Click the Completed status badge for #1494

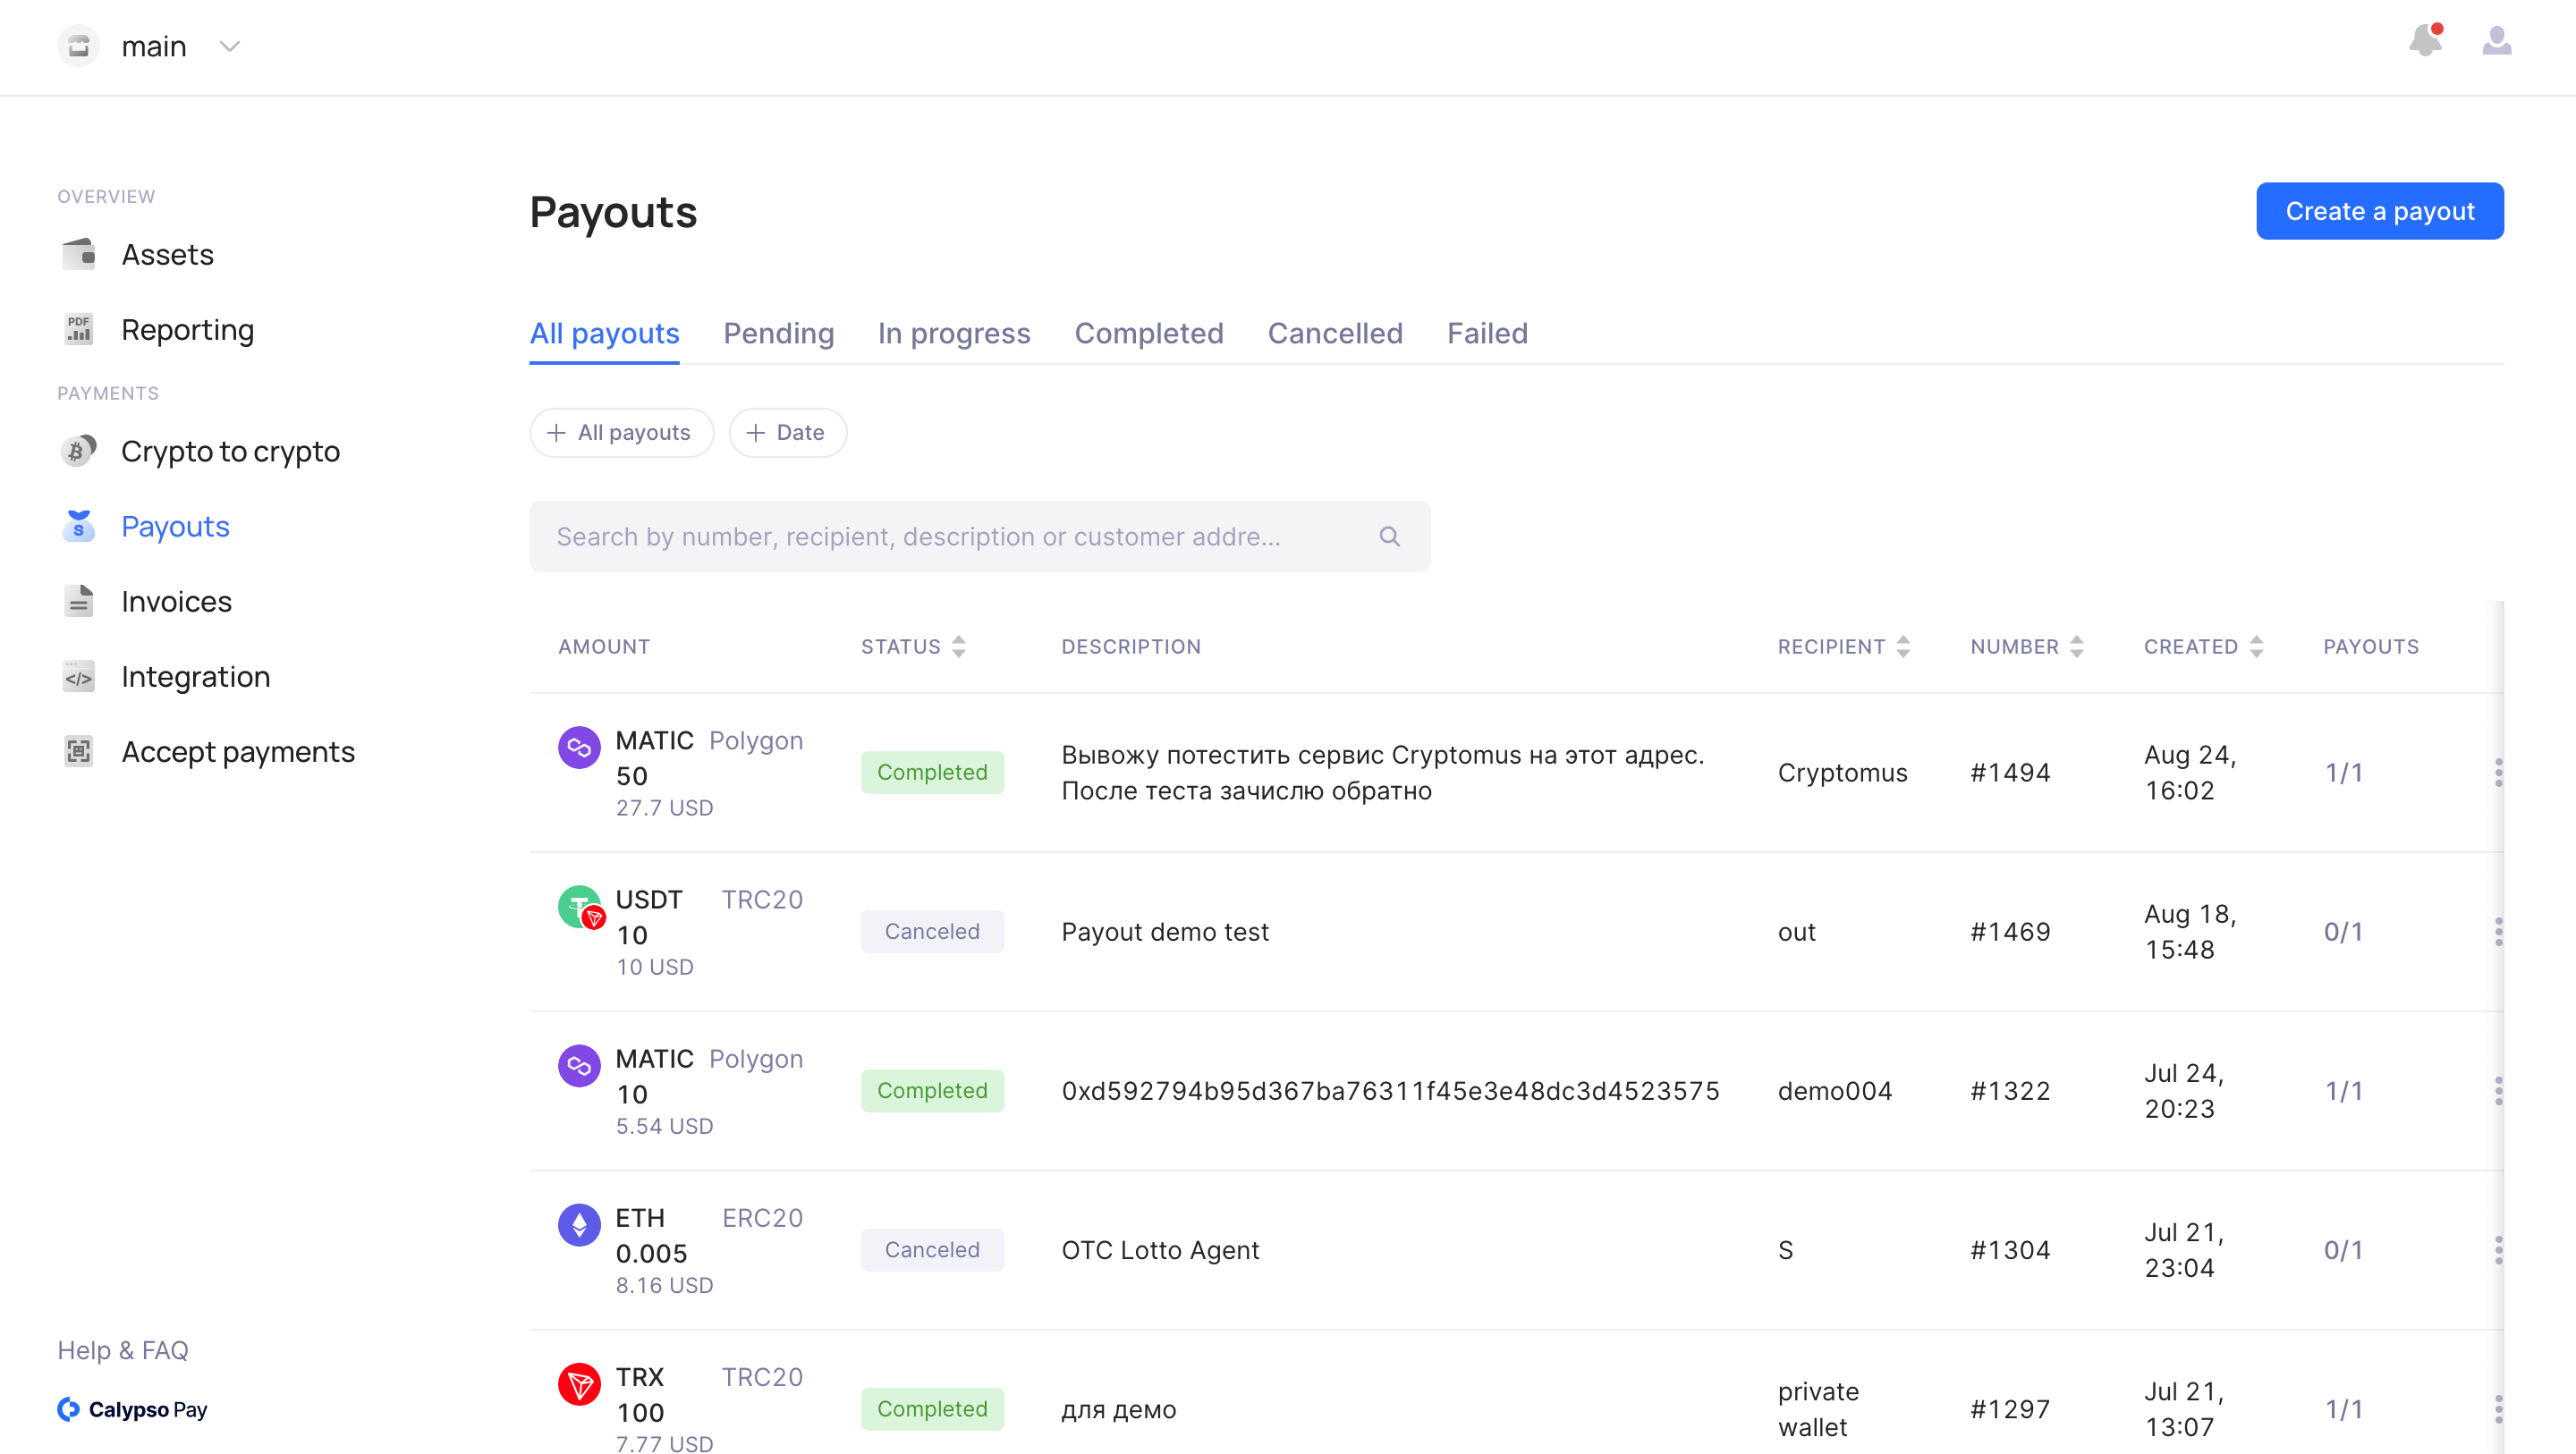(x=932, y=772)
